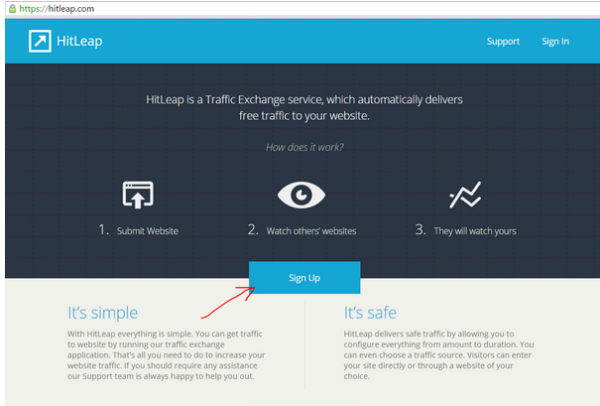Open the Sign In link

pyautogui.click(x=555, y=41)
